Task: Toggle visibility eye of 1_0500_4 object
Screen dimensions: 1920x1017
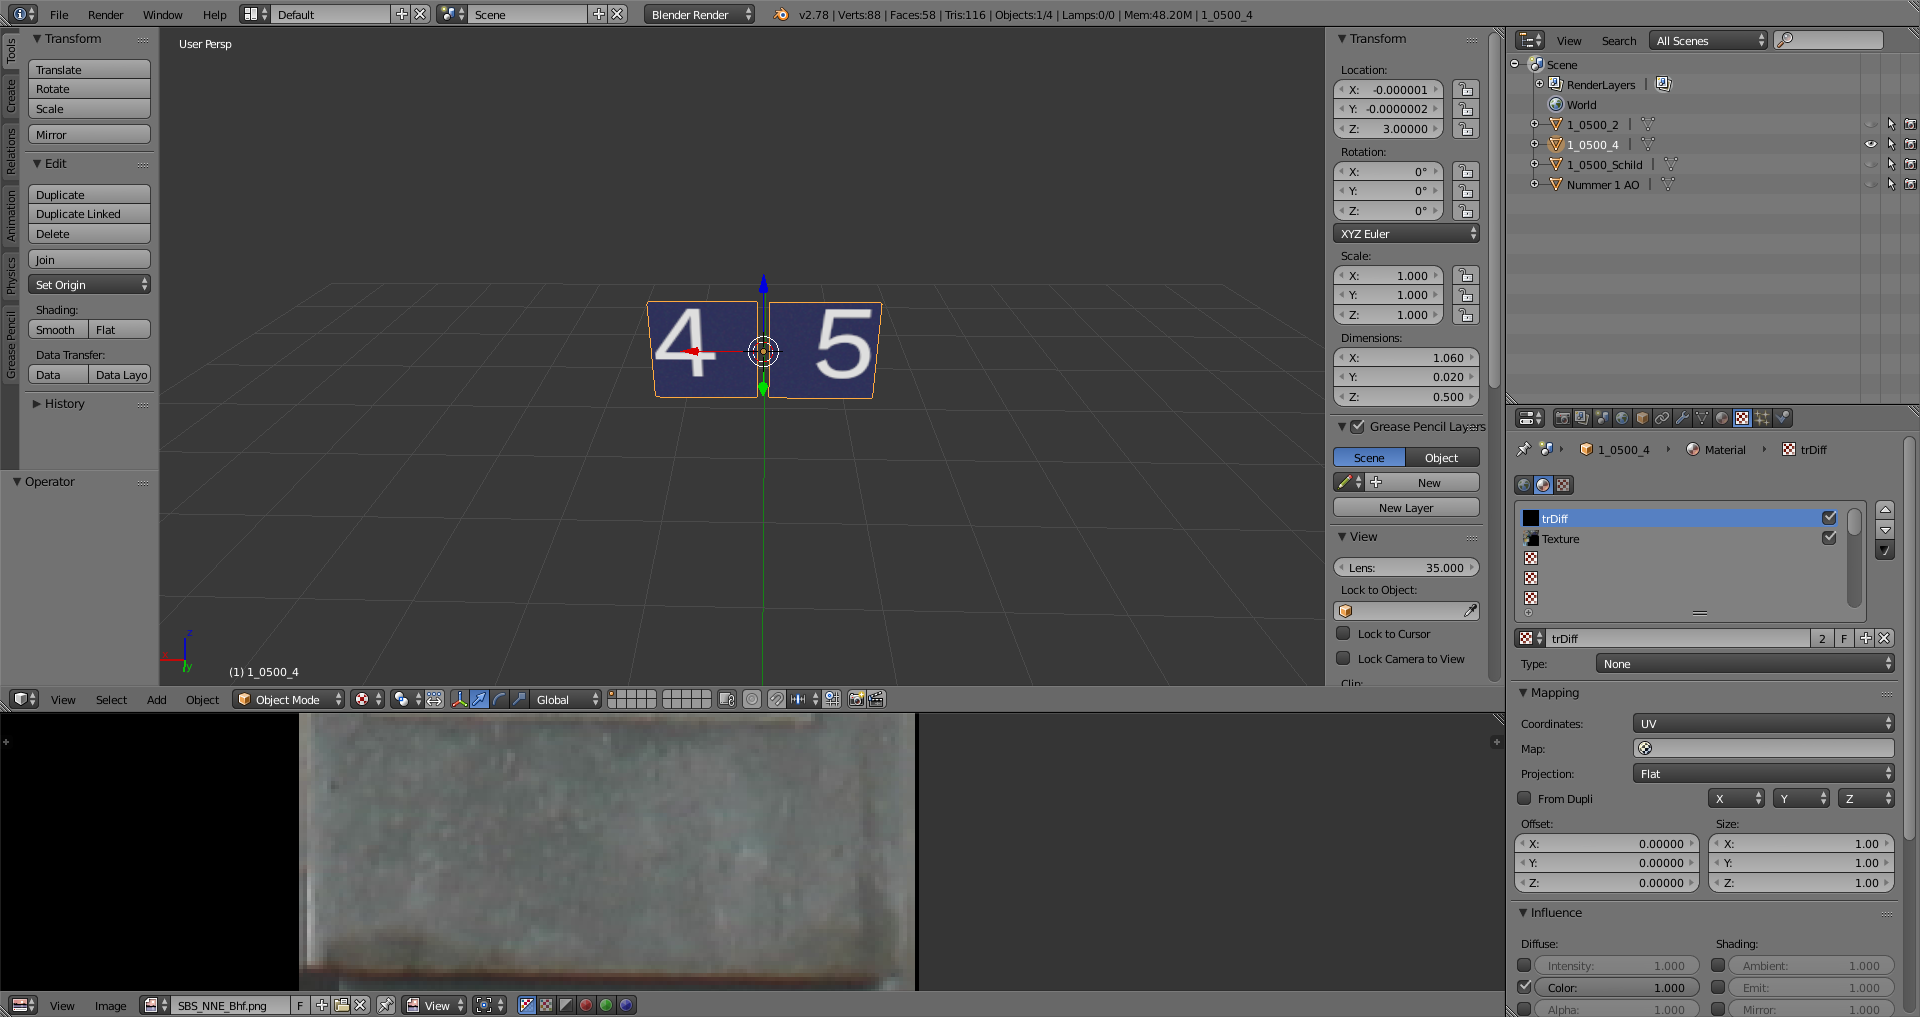Action: 1871,145
